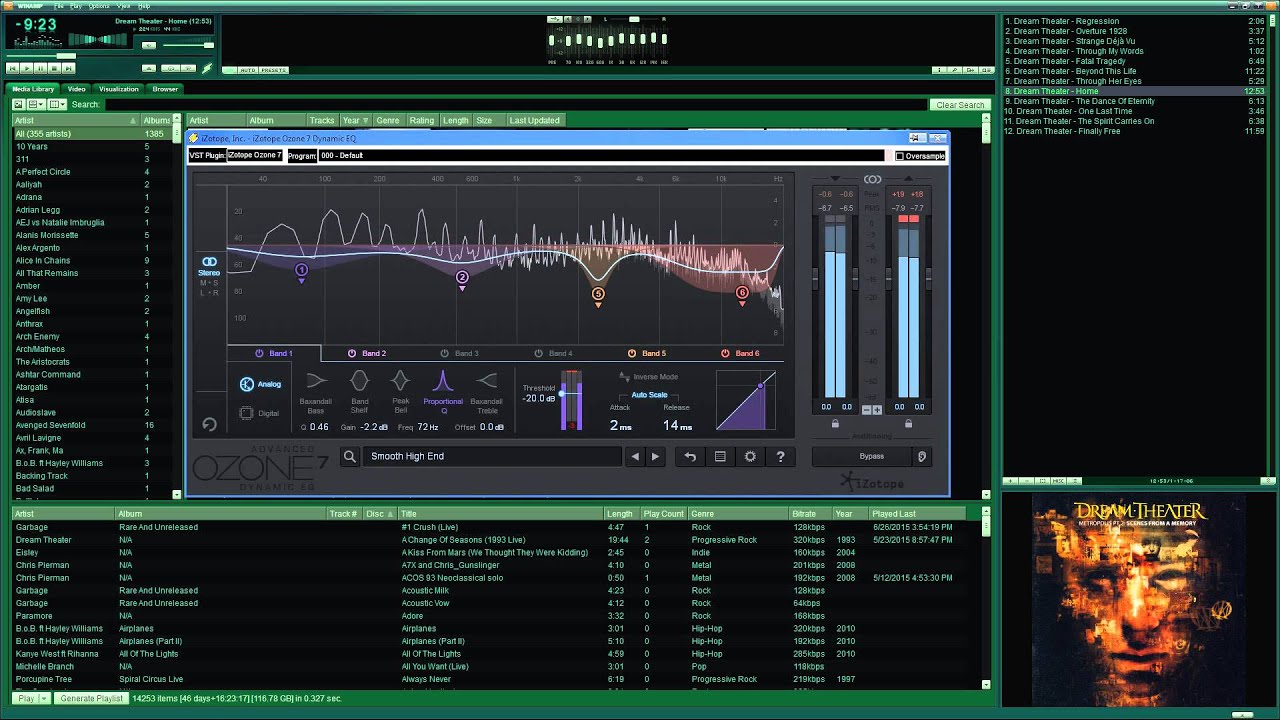Click Clear Search button
This screenshot has height=720, width=1280.
click(x=960, y=105)
